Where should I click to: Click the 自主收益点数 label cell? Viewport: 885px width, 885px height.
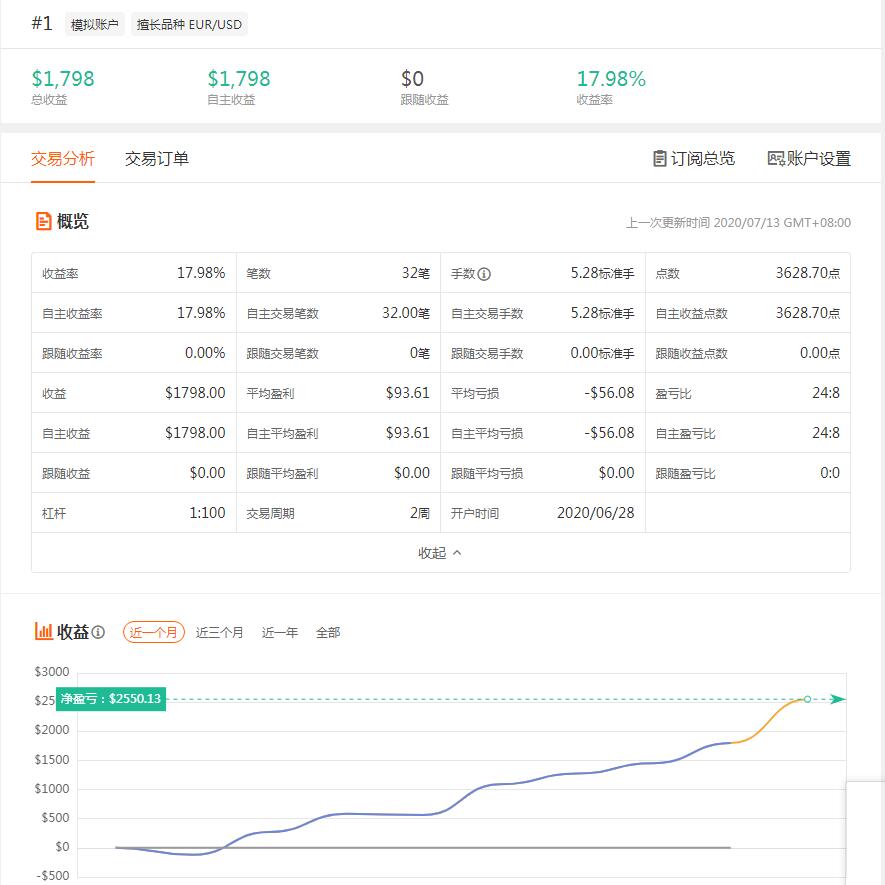pyautogui.click(x=691, y=314)
